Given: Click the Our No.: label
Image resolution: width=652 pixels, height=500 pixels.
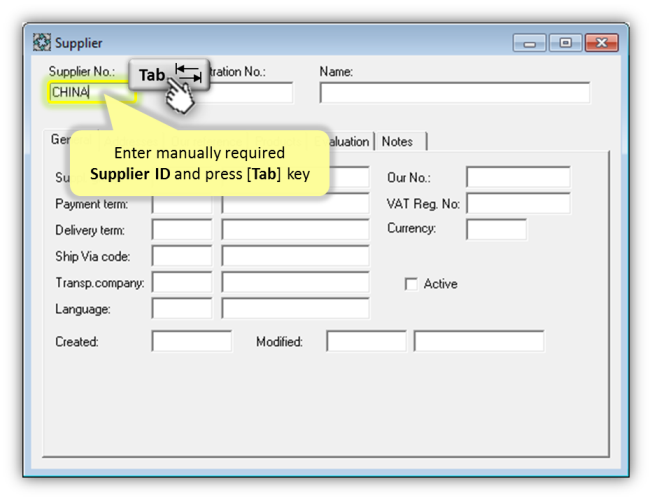Looking at the screenshot, I should (409, 178).
